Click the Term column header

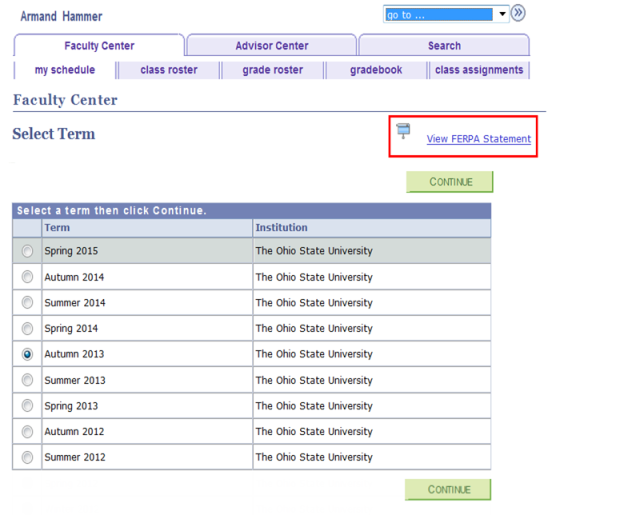[x=147, y=228]
